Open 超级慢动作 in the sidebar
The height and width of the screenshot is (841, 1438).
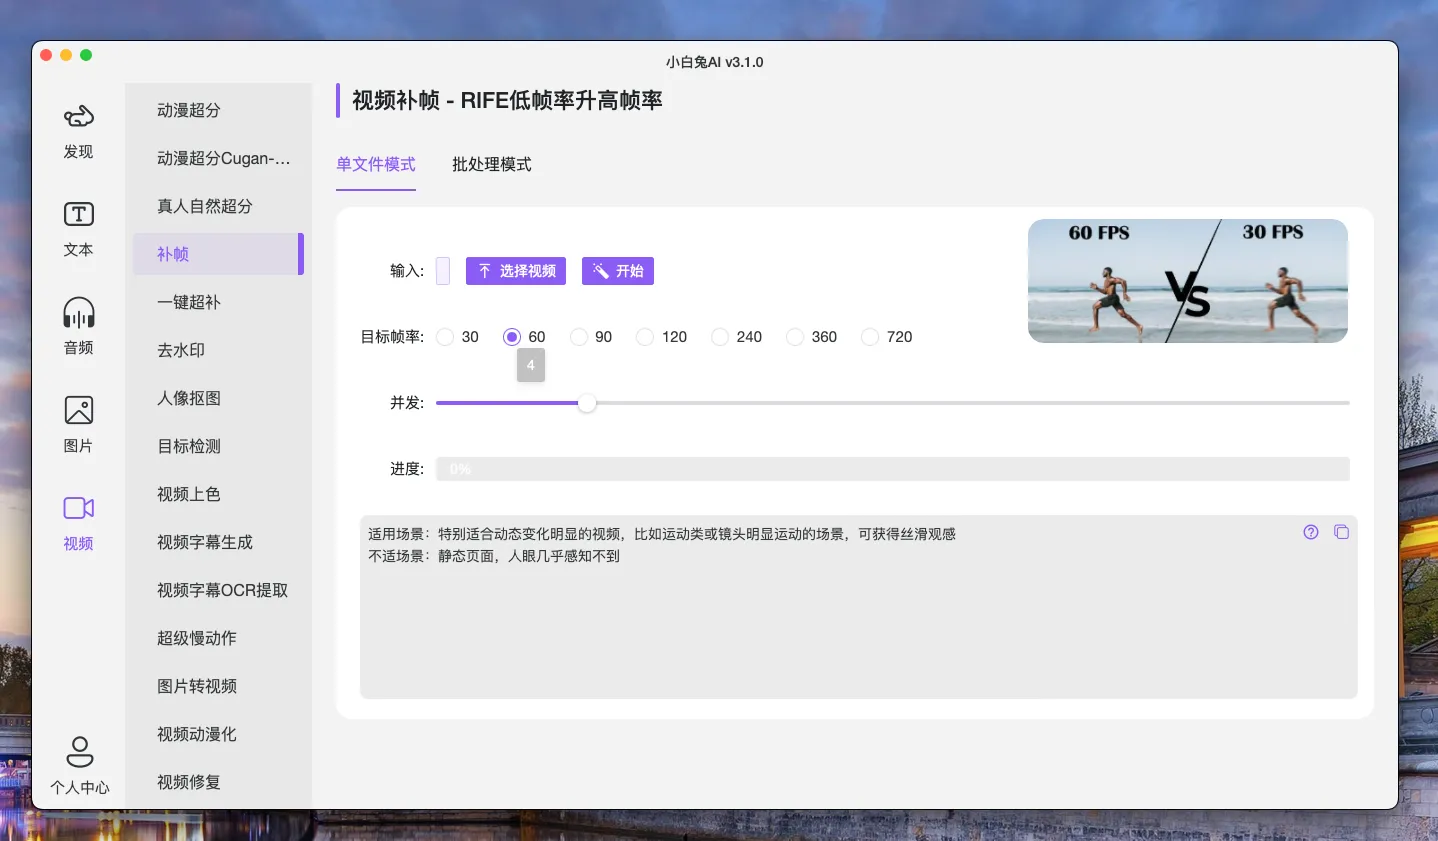click(218, 638)
